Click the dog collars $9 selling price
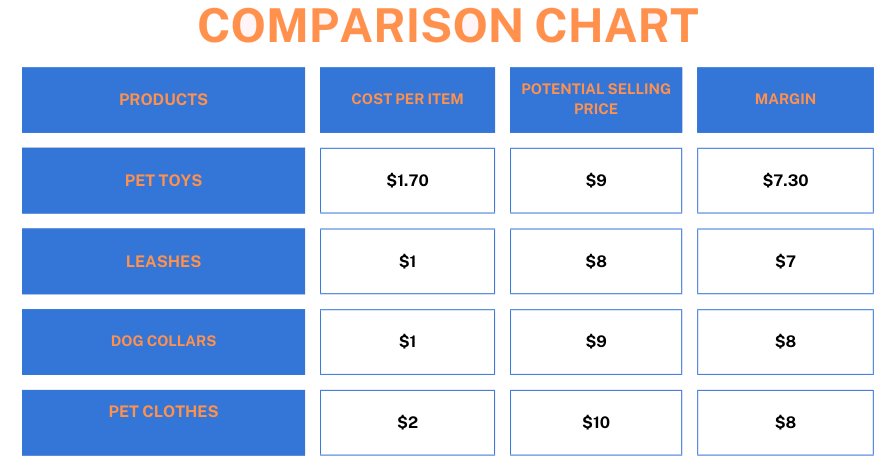Image resolution: width=896 pixels, height=476 pixels. tap(596, 342)
